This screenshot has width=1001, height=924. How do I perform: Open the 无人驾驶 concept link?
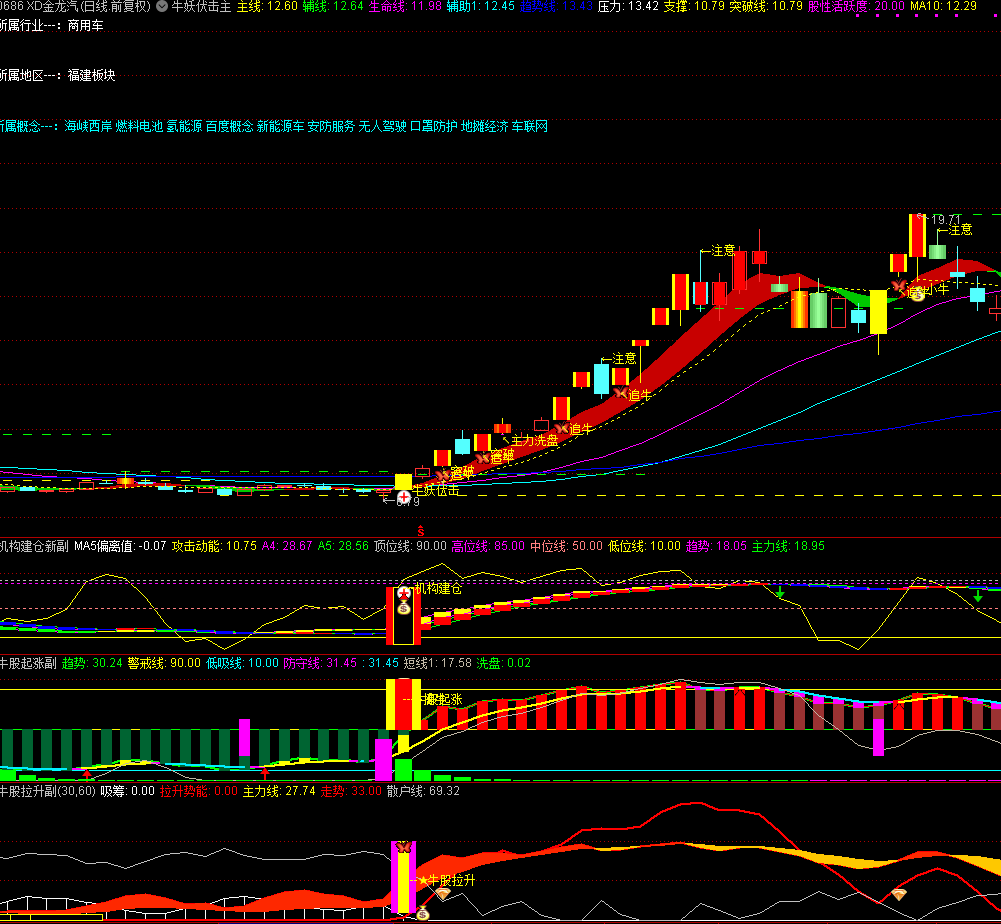[x=382, y=127]
